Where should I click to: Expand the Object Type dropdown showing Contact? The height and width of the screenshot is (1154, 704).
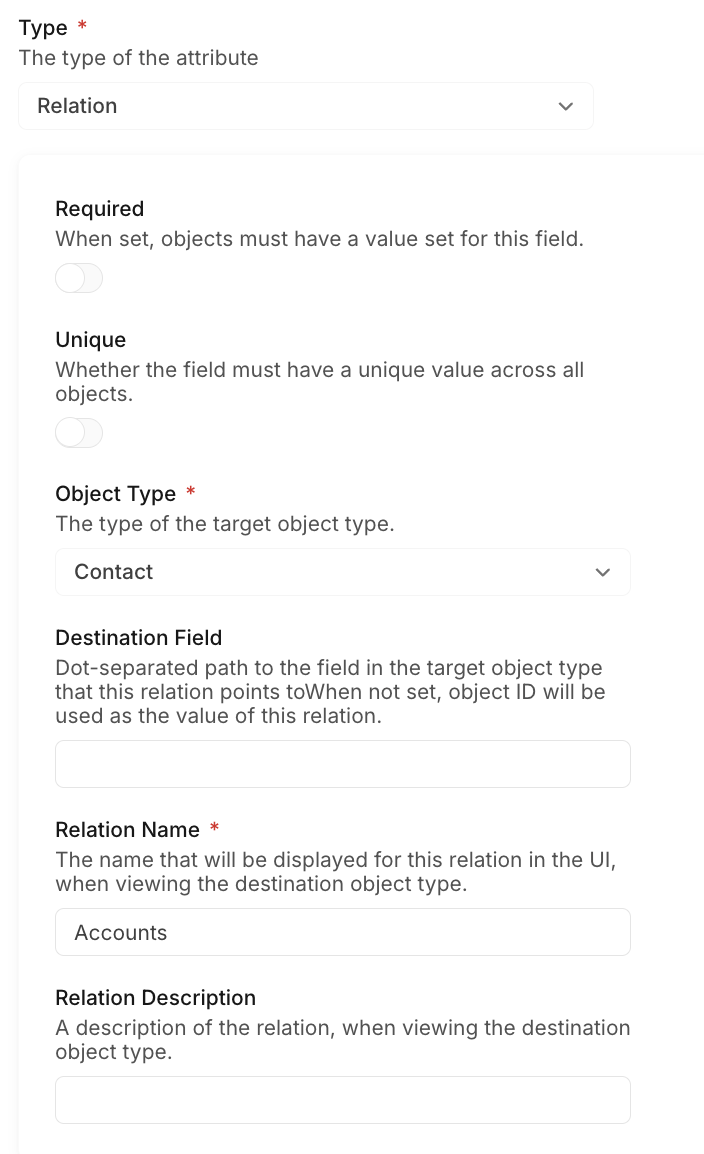(342, 572)
